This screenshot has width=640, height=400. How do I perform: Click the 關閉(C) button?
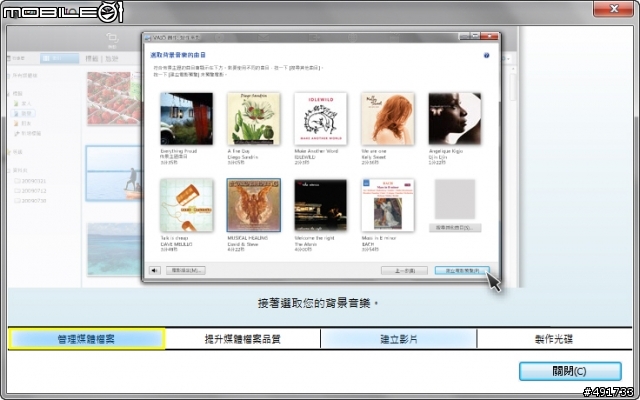[x=570, y=371]
